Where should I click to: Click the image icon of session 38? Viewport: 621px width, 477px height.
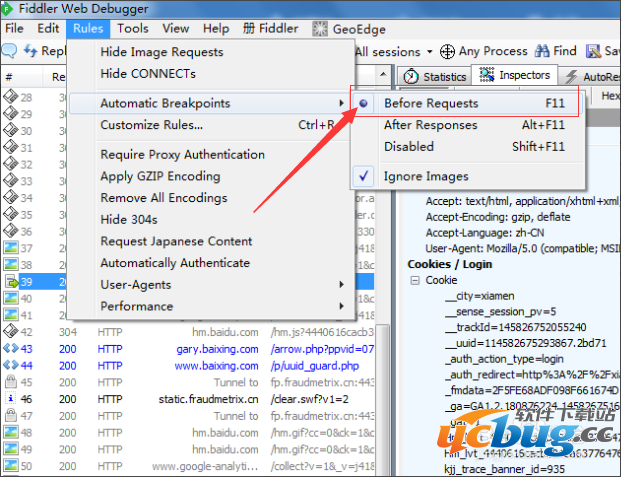pyautogui.click(x=11, y=265)
